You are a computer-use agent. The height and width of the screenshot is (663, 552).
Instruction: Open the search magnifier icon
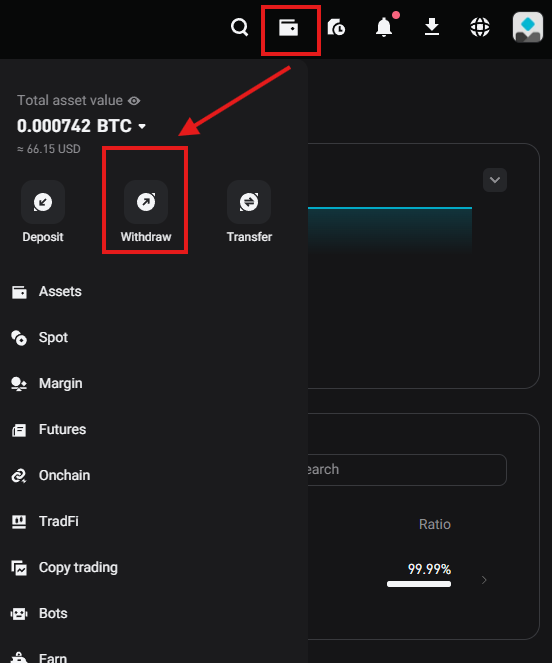click(x=239, y=27)
